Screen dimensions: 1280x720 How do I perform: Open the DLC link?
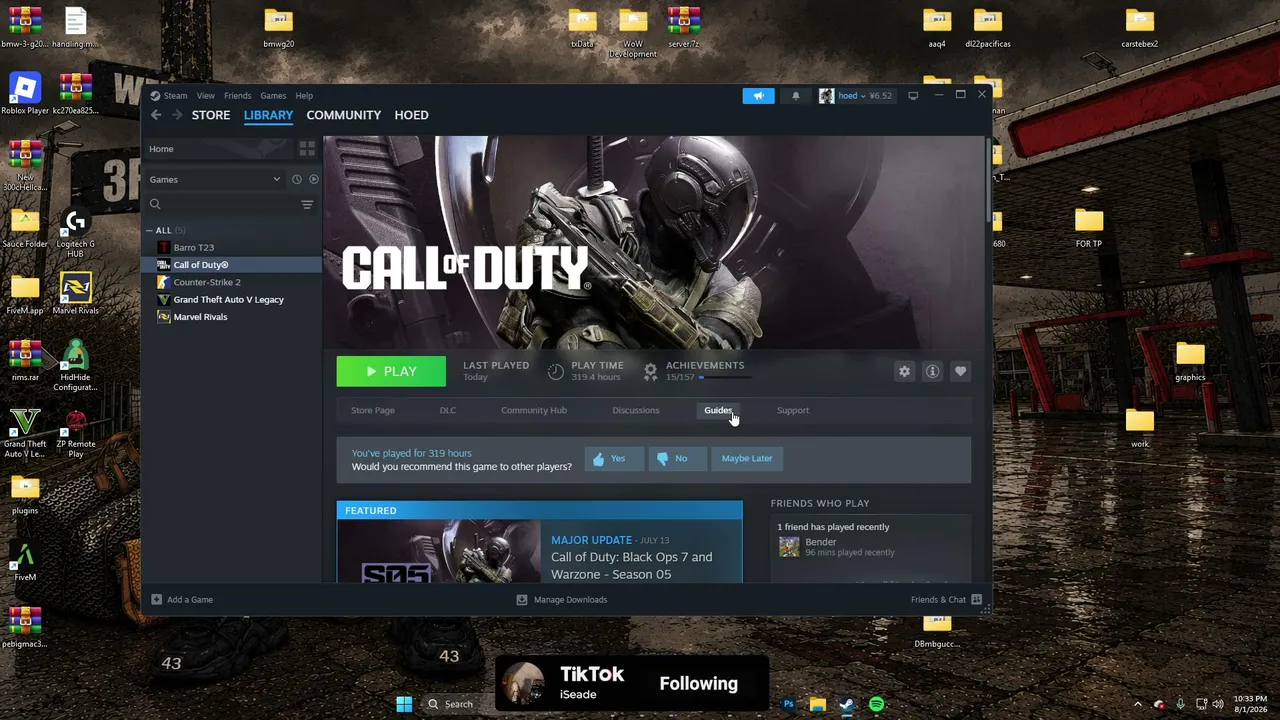448,410
